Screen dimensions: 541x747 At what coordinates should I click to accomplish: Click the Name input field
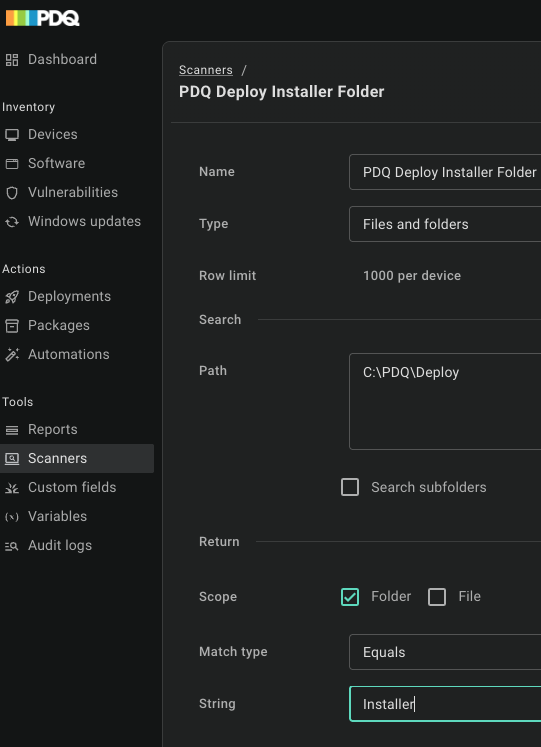(445, 172)
